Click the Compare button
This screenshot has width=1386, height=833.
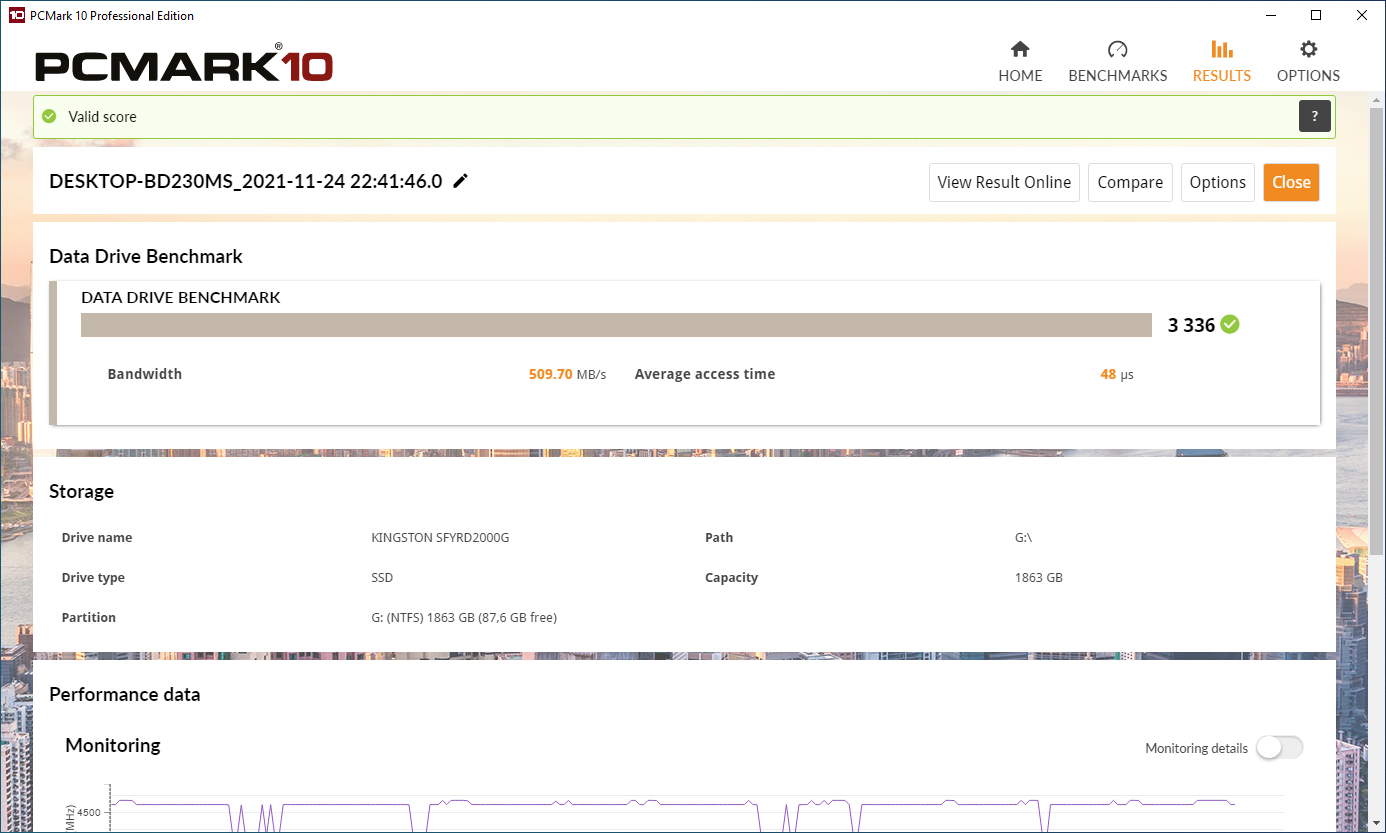pyautogui.click(x=1130, y=182)
